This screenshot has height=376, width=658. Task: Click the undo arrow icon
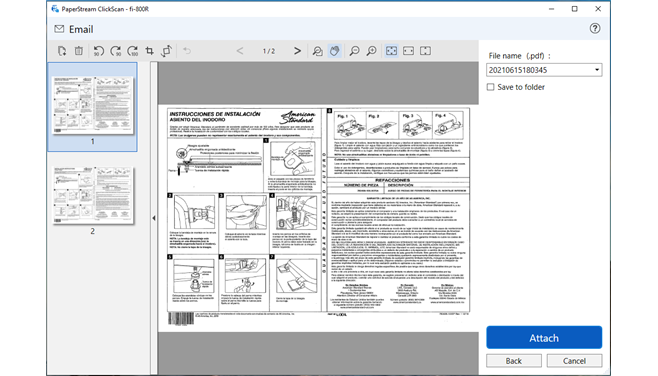tap(187, 51)
